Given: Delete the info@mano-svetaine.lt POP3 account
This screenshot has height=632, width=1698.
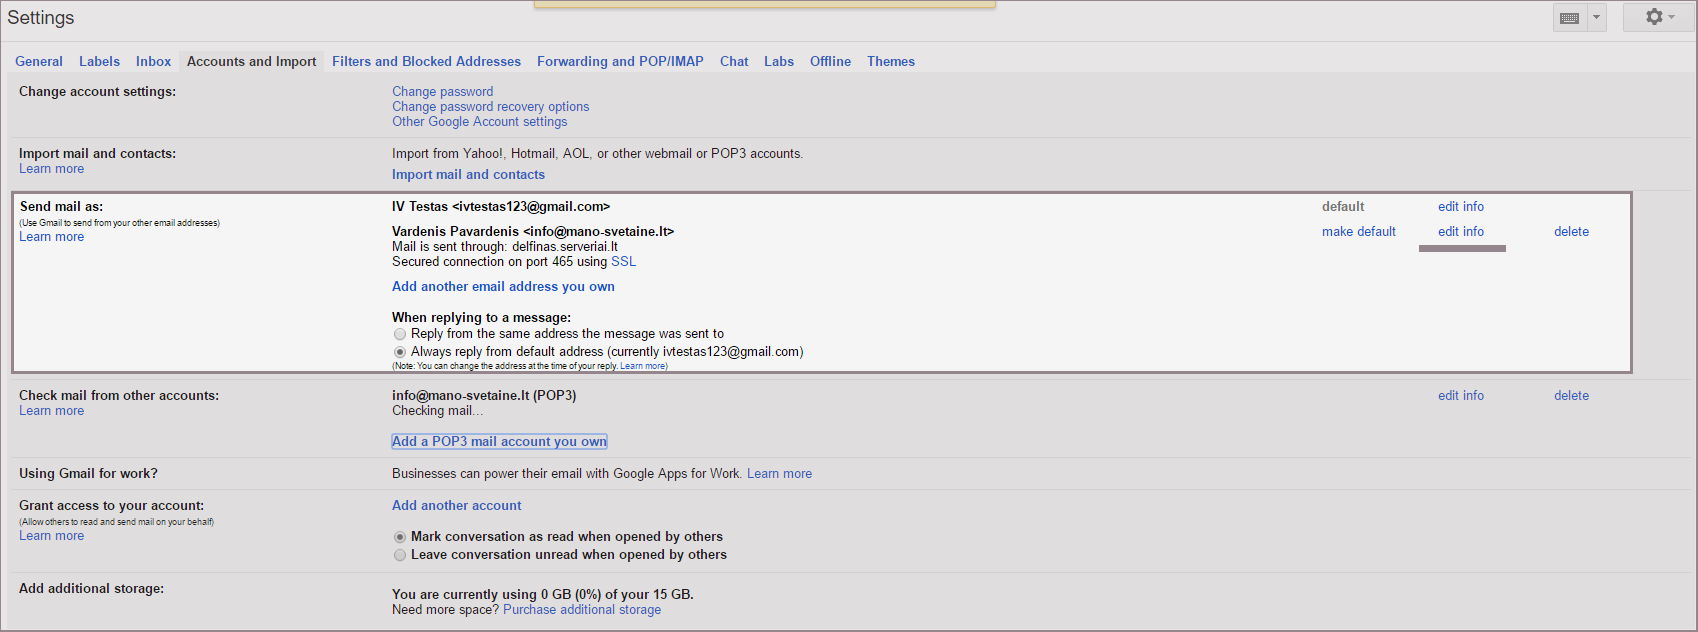Looking at the screenshot, I should point(1571,396).
